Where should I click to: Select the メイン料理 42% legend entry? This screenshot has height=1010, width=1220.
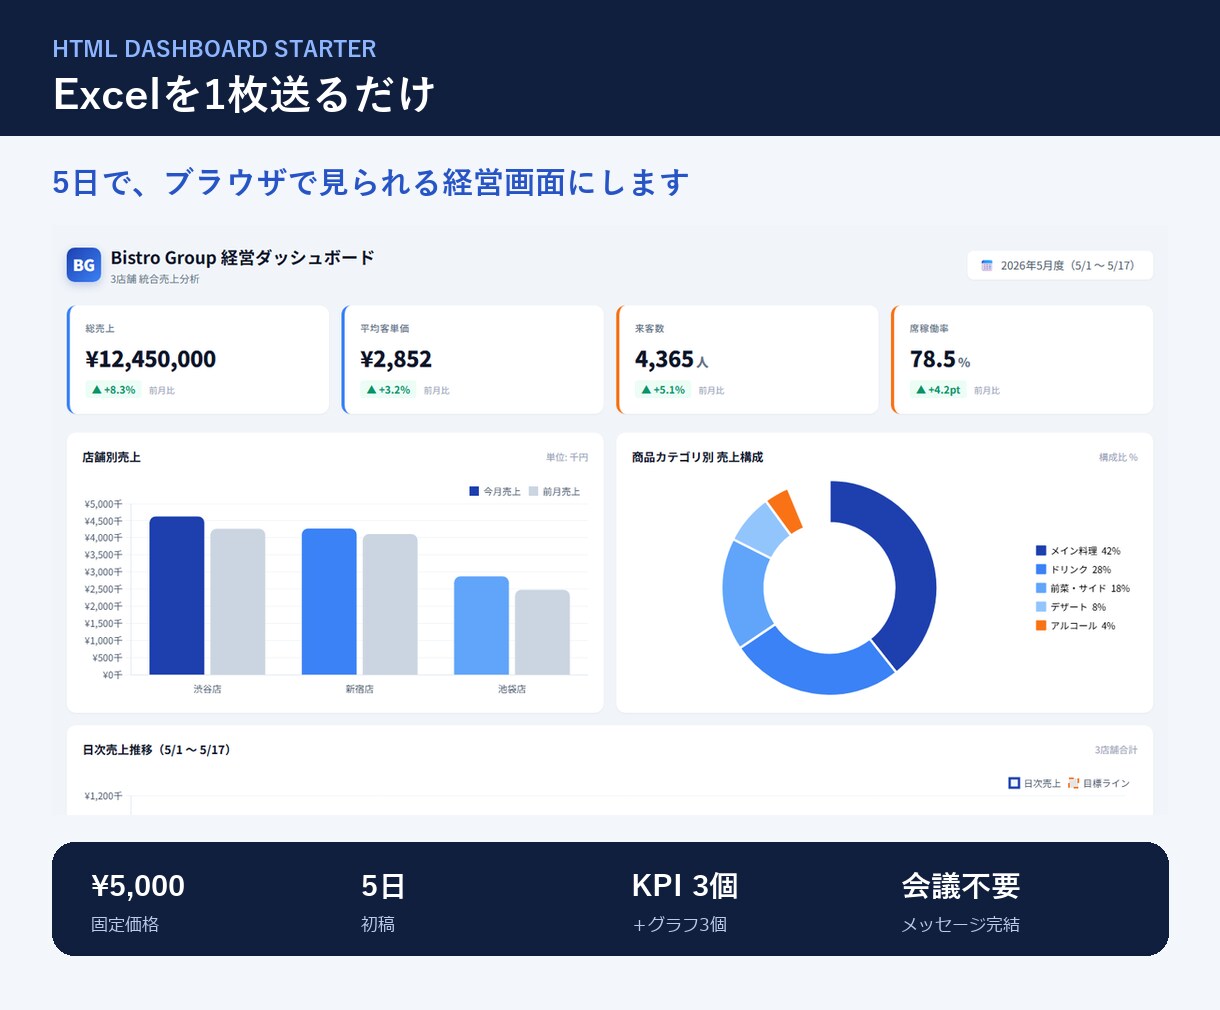(1078, 551)
